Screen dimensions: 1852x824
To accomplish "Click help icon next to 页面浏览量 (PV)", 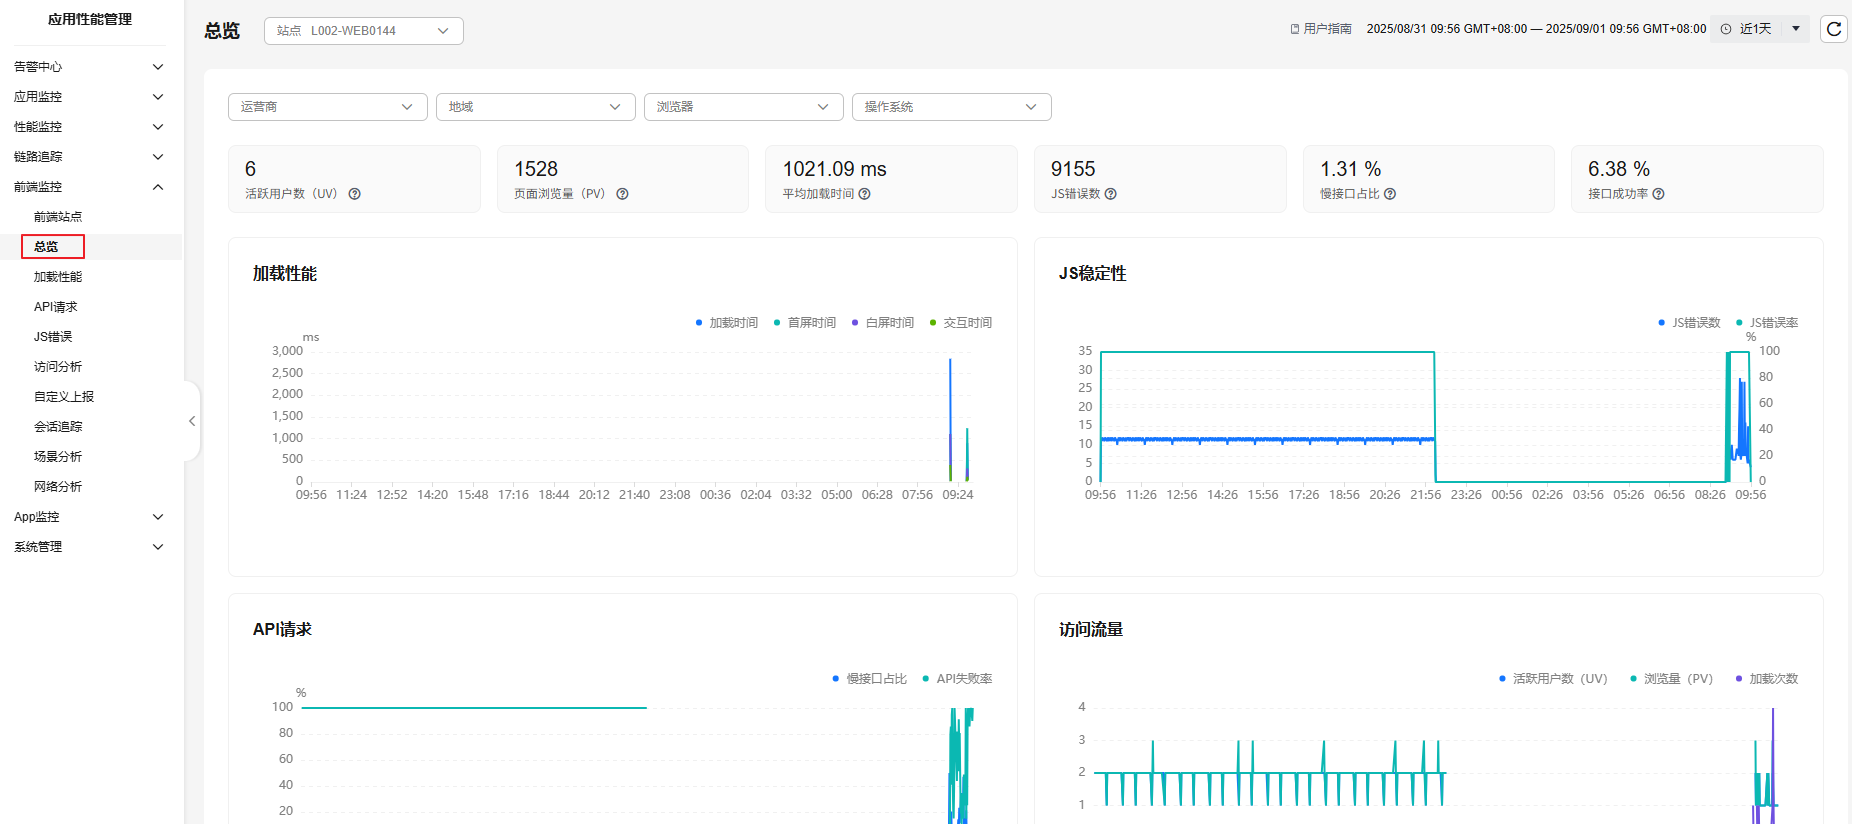I will pyautogui.click(x=622, y=194).
